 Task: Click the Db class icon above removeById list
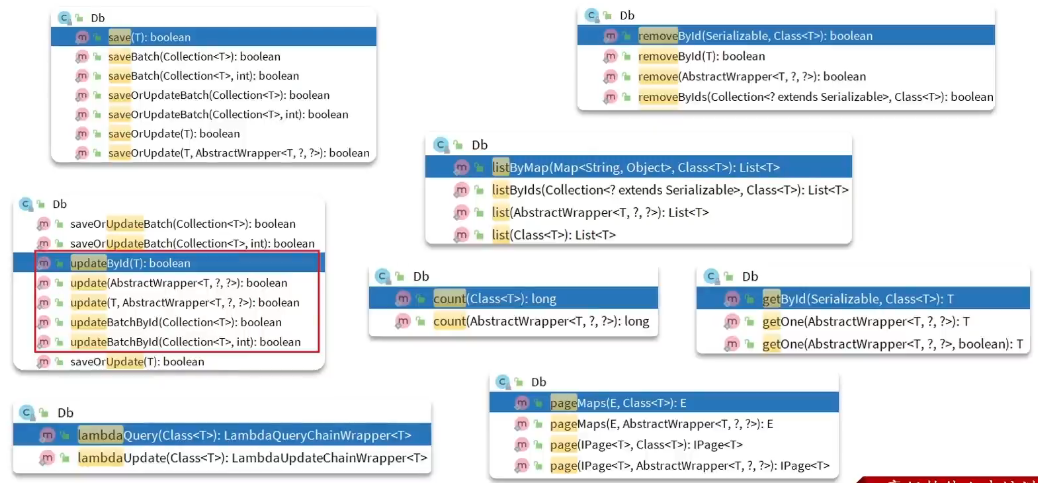[592, 15]
